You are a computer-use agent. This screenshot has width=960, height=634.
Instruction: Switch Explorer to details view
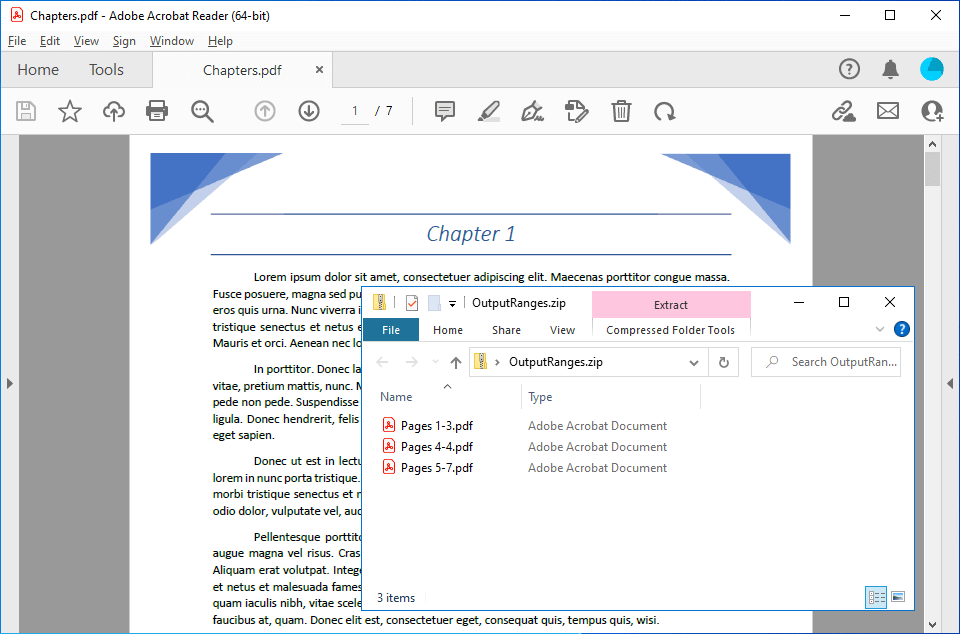877,597
